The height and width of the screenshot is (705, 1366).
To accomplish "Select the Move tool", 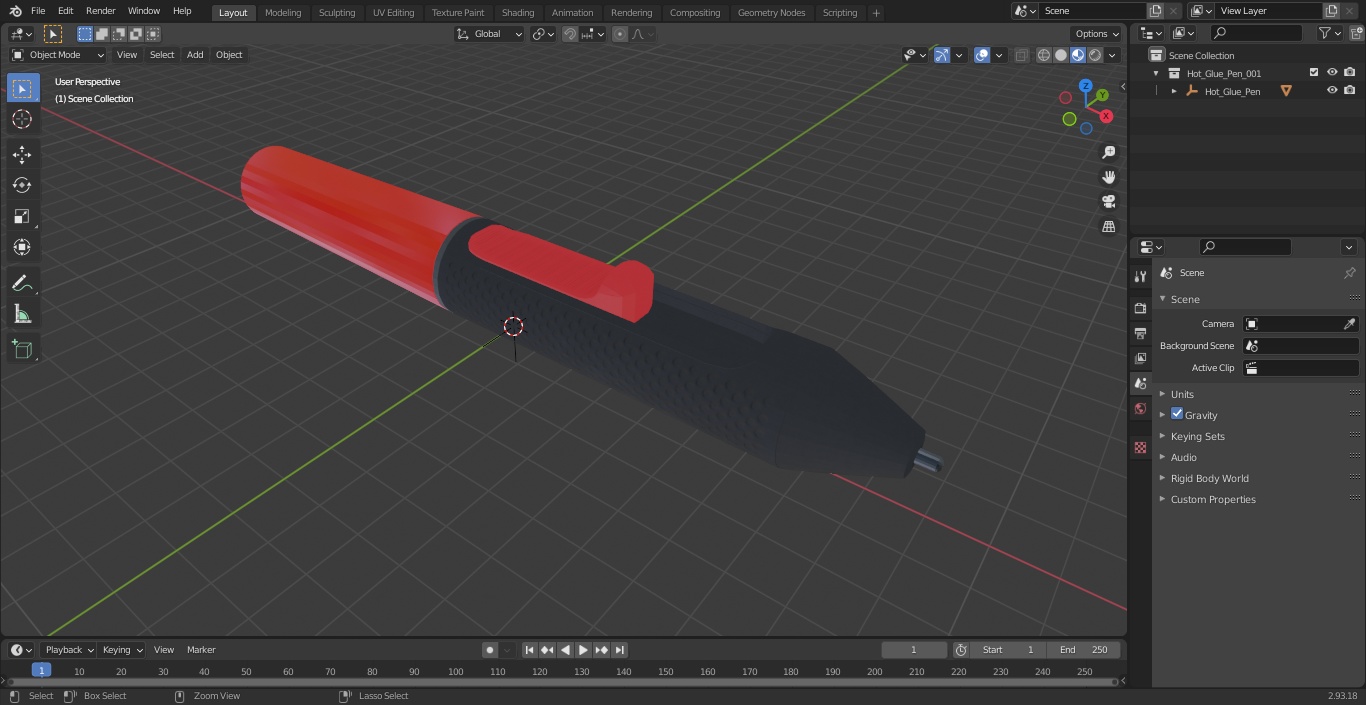I will click(22, 154).
